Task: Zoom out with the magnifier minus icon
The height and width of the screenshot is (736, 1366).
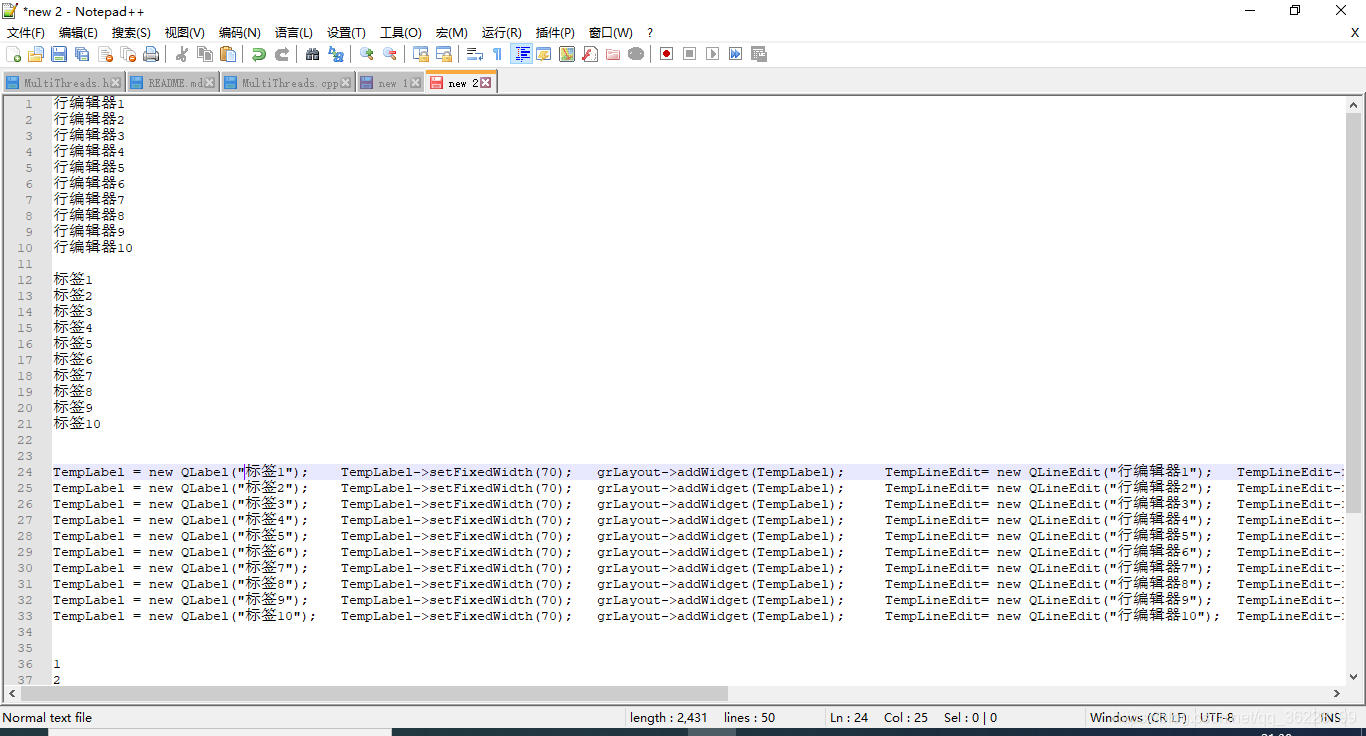Action: pos(390,54)
